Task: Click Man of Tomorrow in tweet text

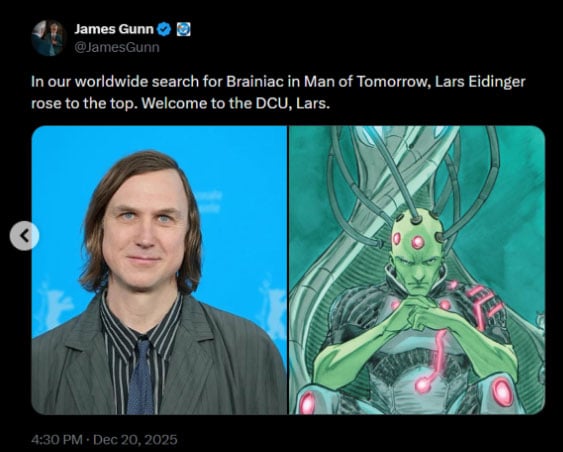Action: pyautogui.click(x=367, y=82)
